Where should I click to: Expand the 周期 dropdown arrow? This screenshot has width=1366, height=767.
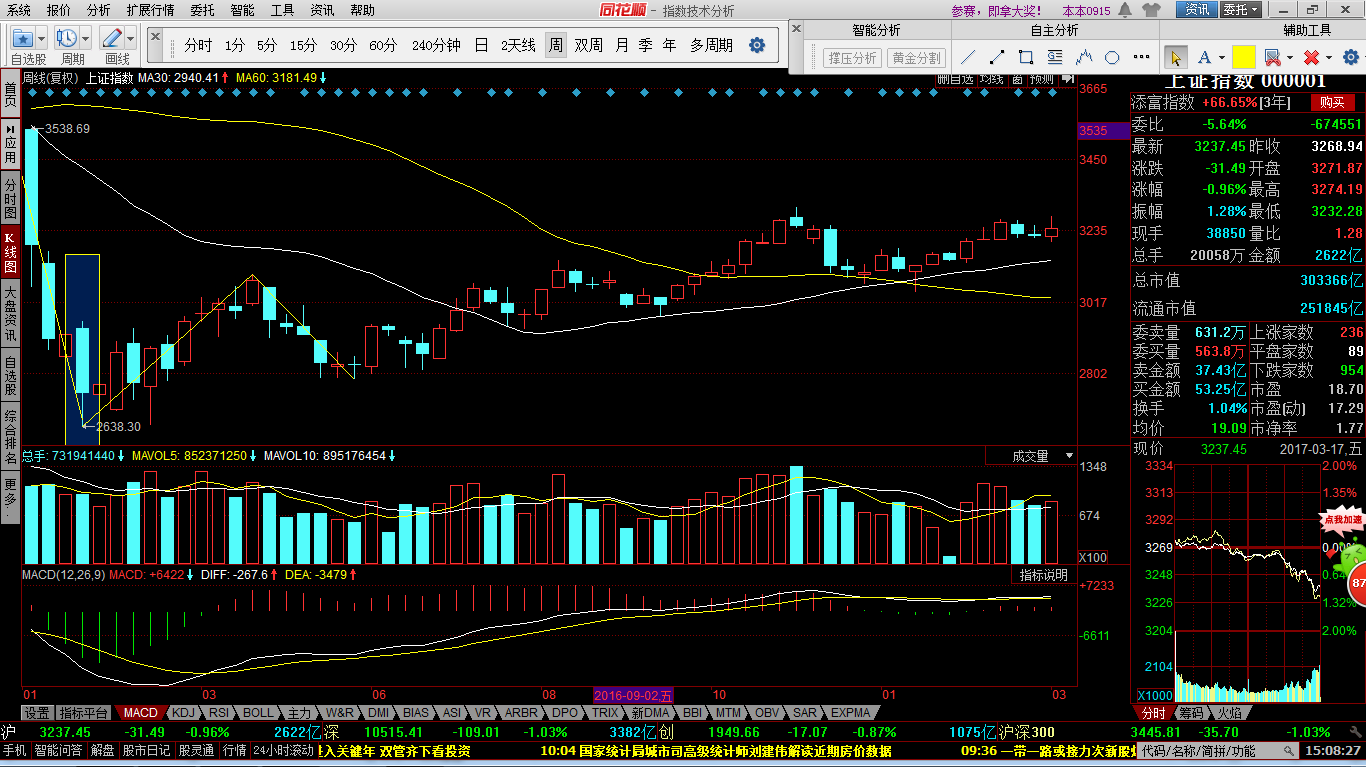pos(86,39)
